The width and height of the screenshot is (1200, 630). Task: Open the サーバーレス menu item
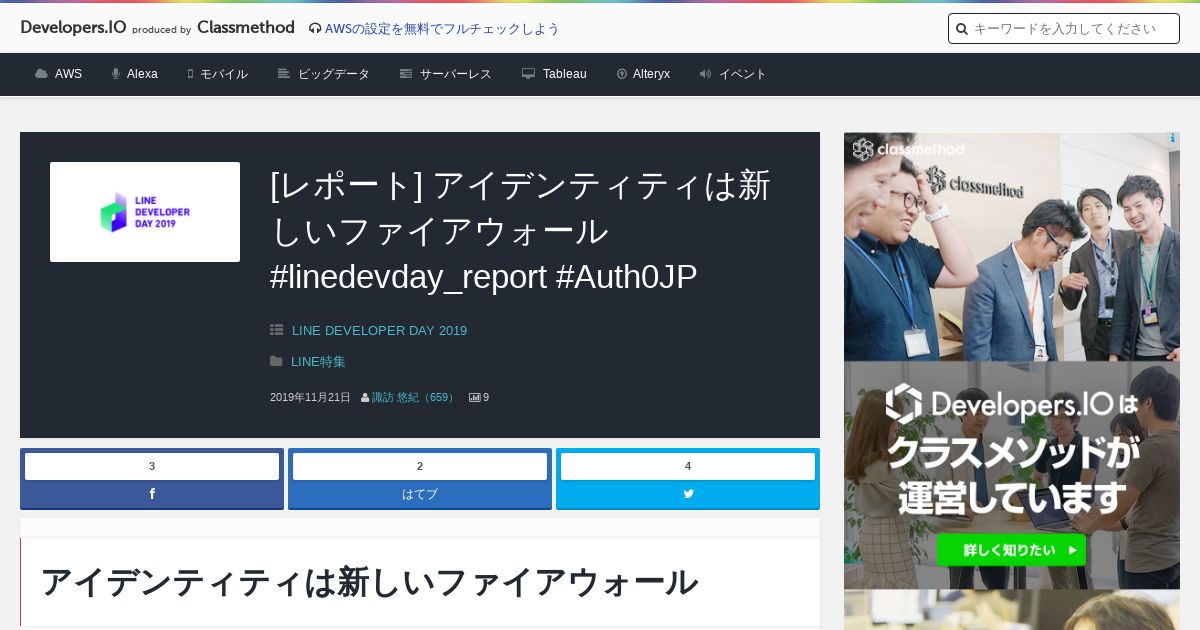456,74
